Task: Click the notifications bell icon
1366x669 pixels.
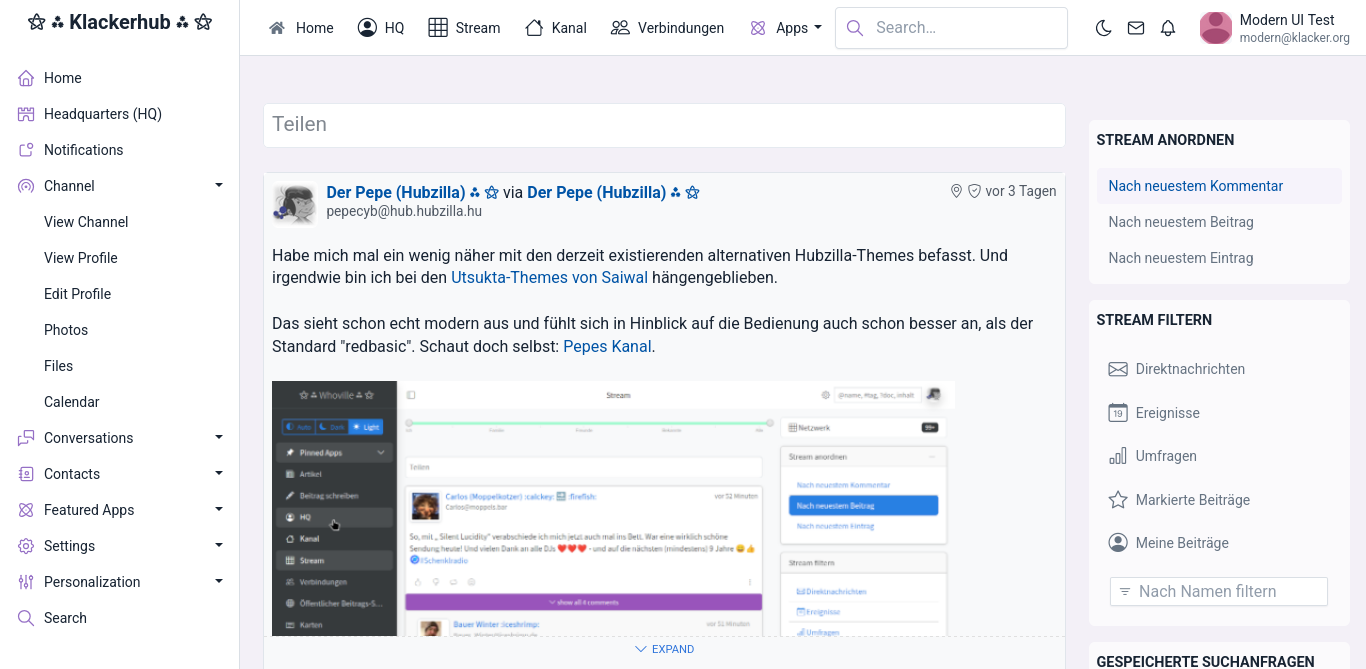Action: click(x=1168, y=28)
